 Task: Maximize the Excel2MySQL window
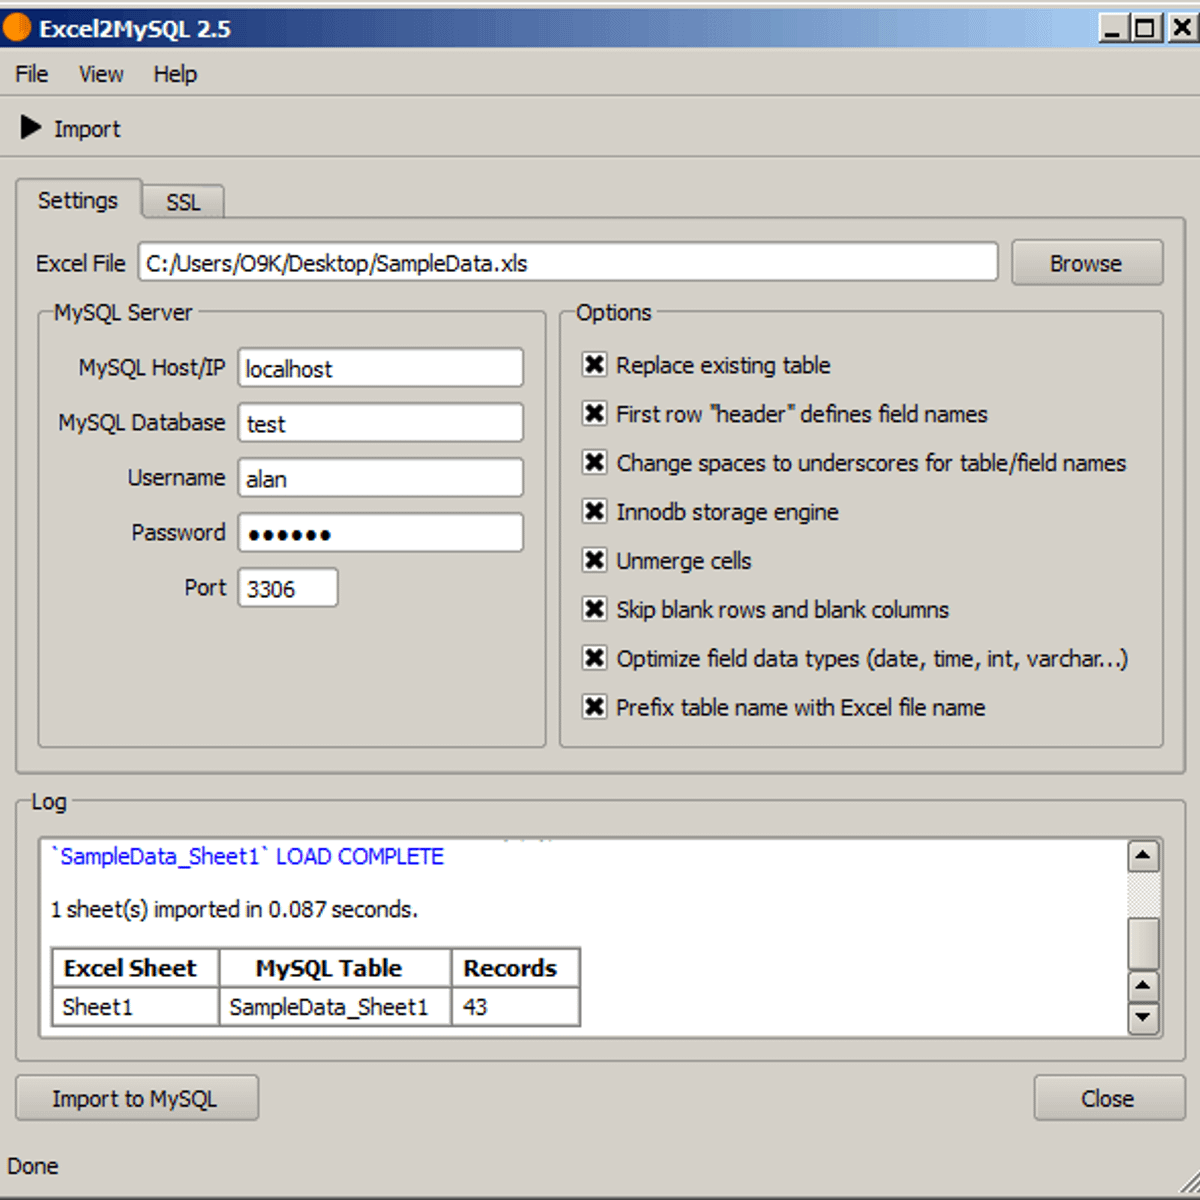1146,28
